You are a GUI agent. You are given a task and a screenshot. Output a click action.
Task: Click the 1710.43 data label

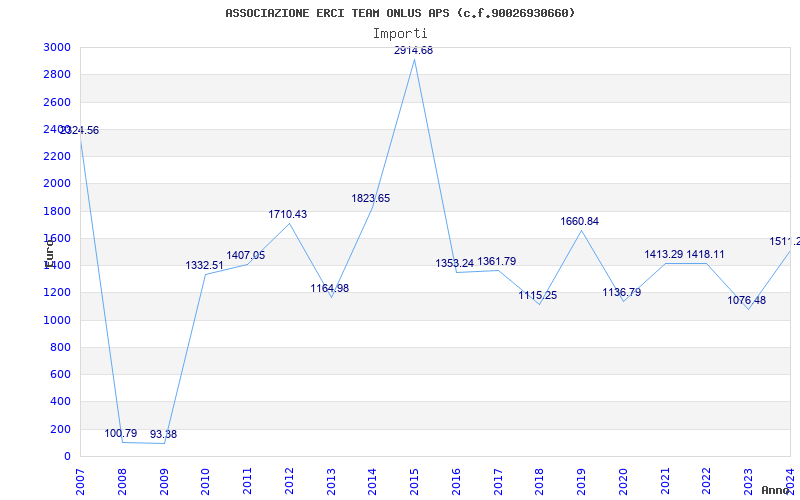coord(288,215)
